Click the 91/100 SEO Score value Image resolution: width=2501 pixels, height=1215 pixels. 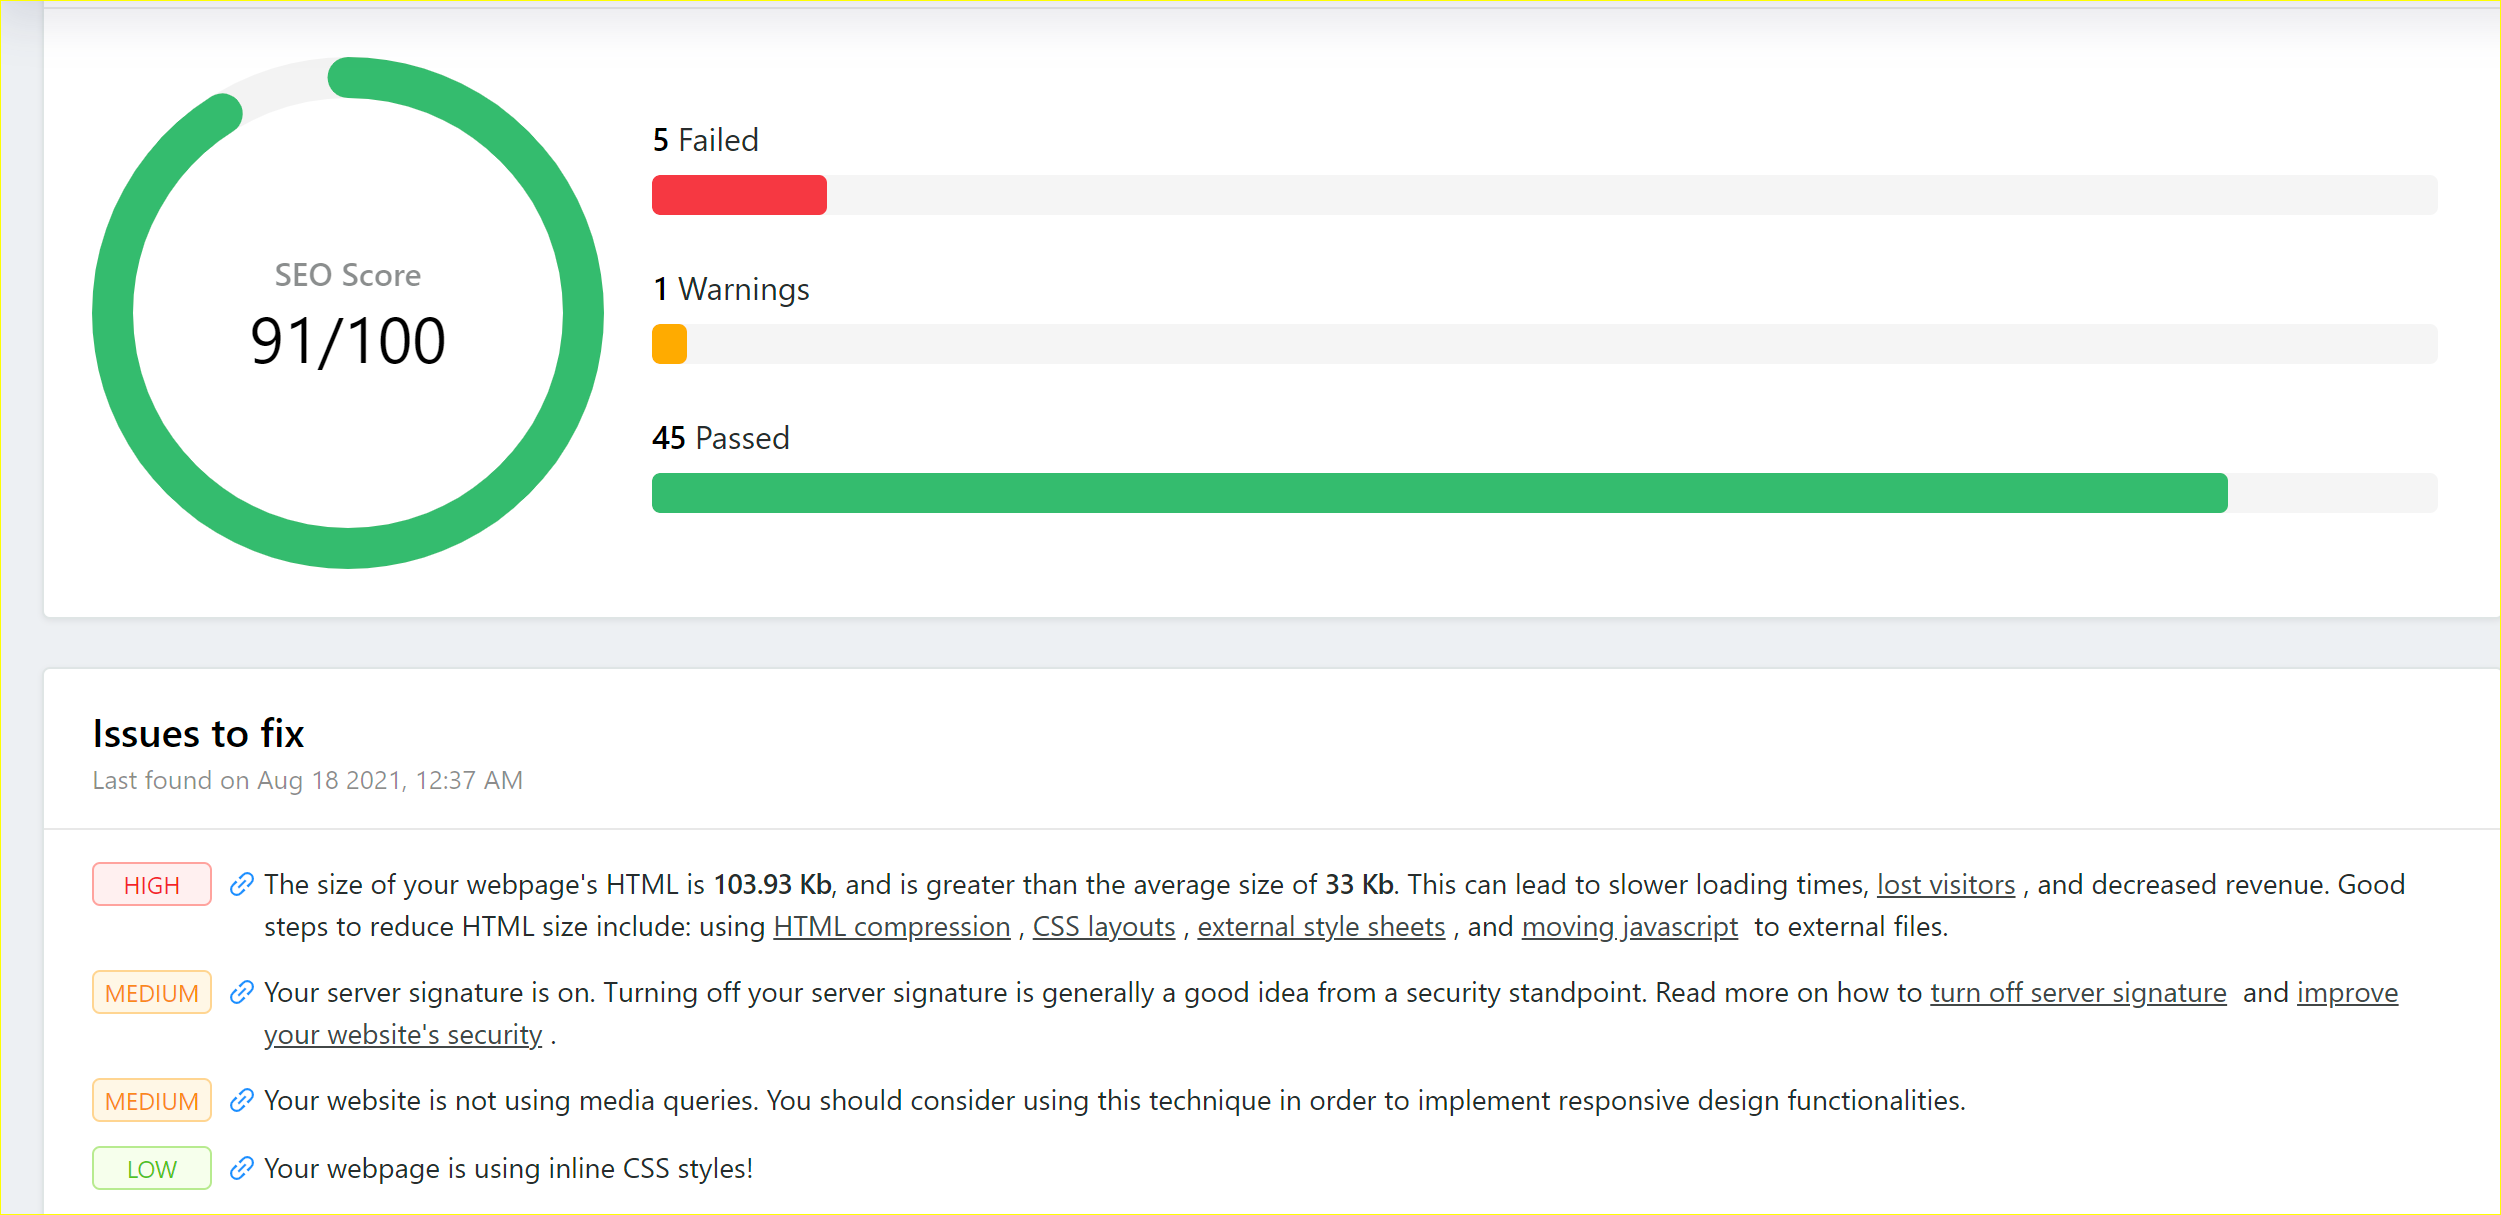pos(348,341)
